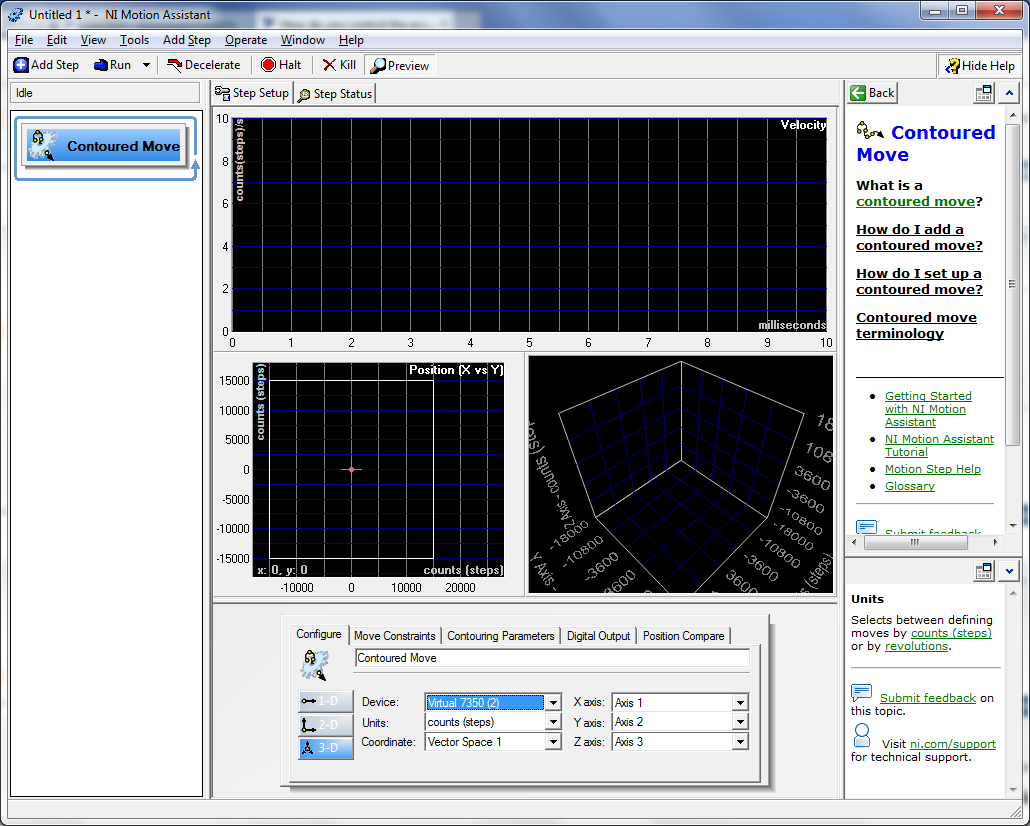
Task: Open the Position Compare tab
Action: pos(683,635)
